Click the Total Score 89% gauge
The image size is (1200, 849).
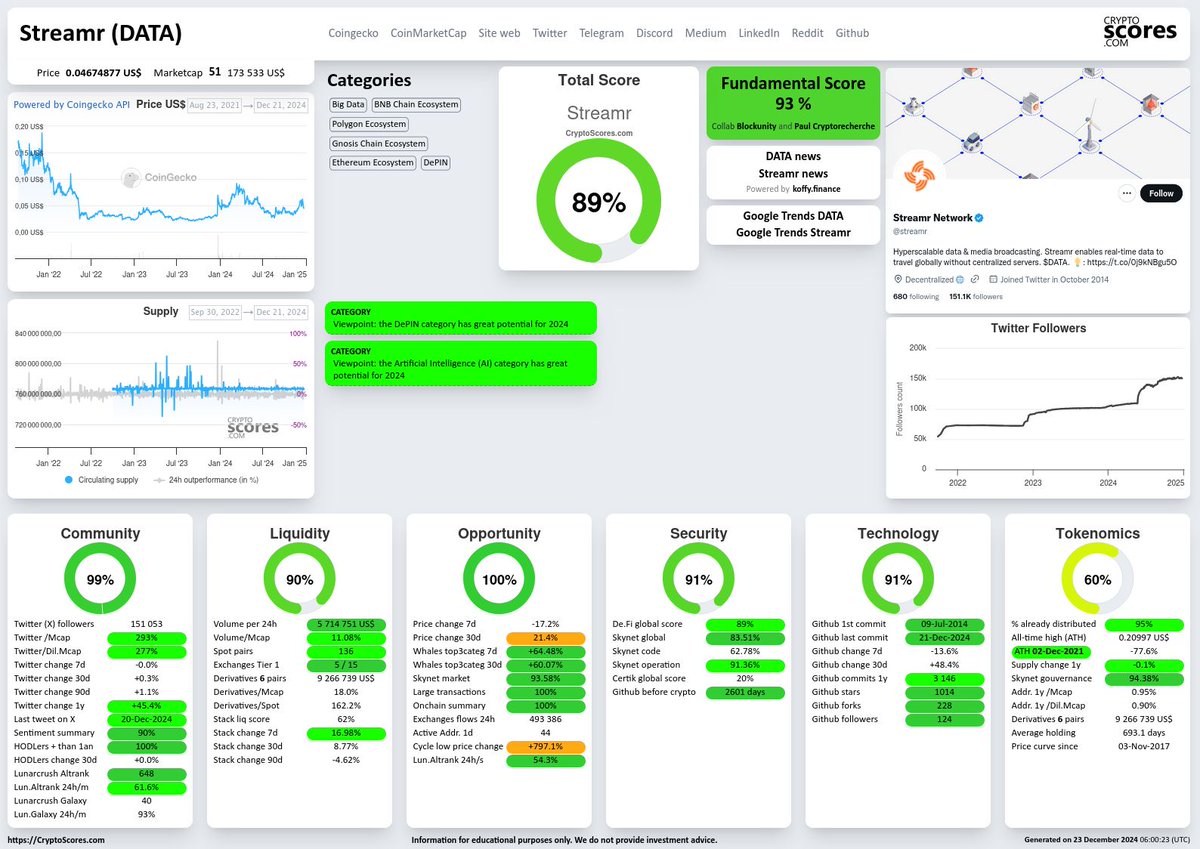tap(598, 201)
